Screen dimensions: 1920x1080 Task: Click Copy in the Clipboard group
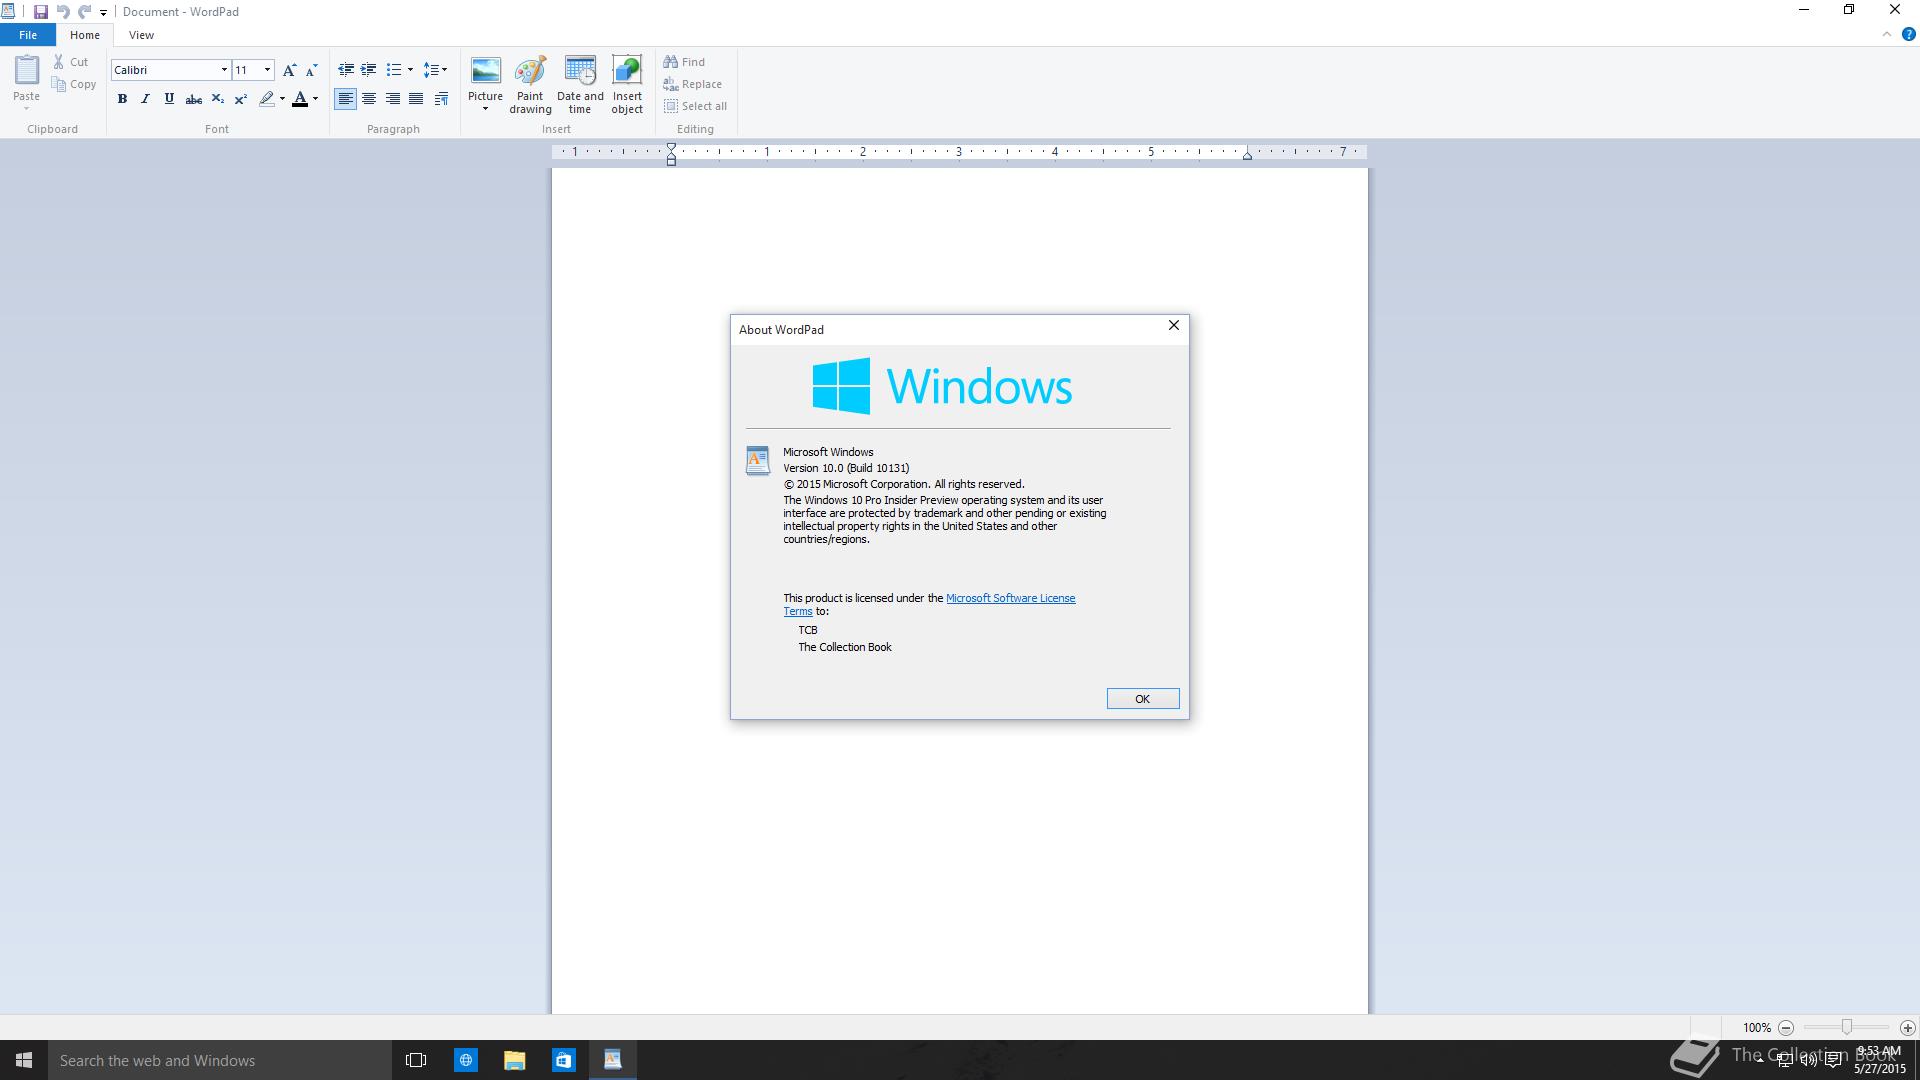tap(74, 85)
